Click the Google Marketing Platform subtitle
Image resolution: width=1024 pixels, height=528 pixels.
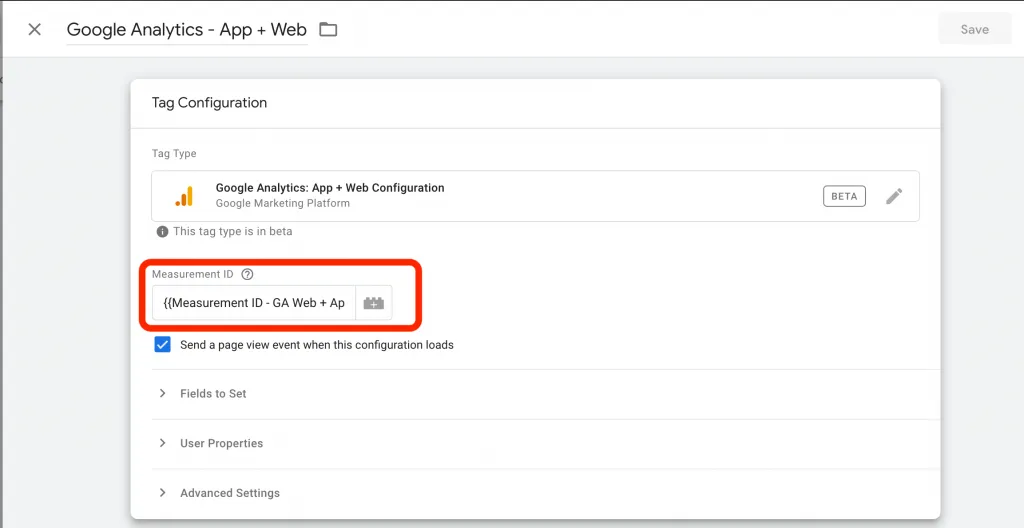[283, 203]
